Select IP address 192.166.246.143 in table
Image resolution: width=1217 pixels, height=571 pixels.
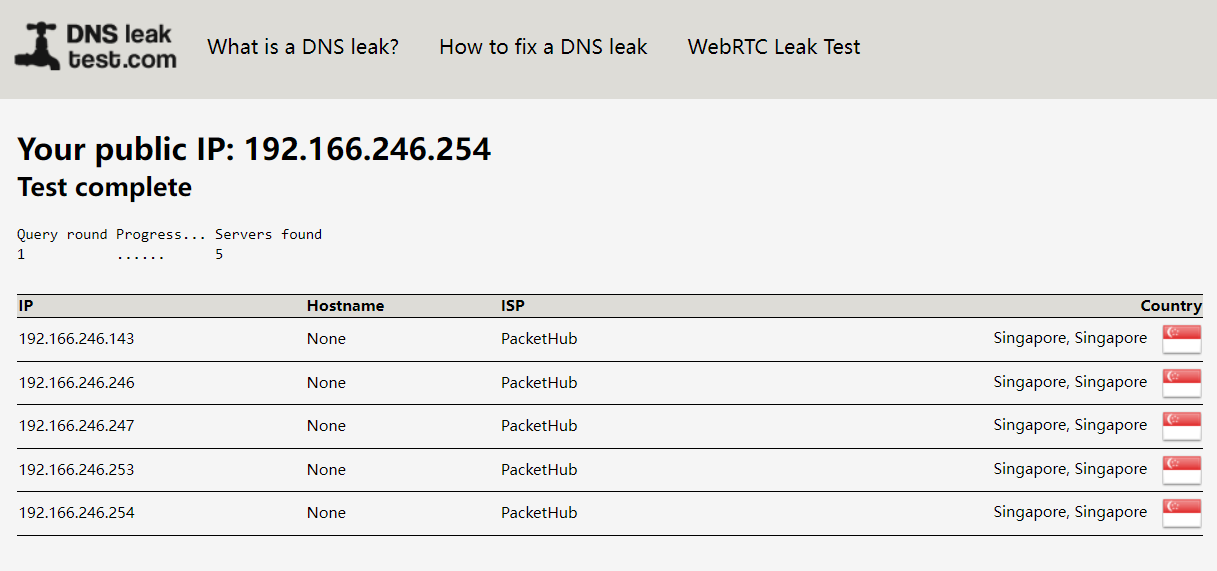click(76, 339)
